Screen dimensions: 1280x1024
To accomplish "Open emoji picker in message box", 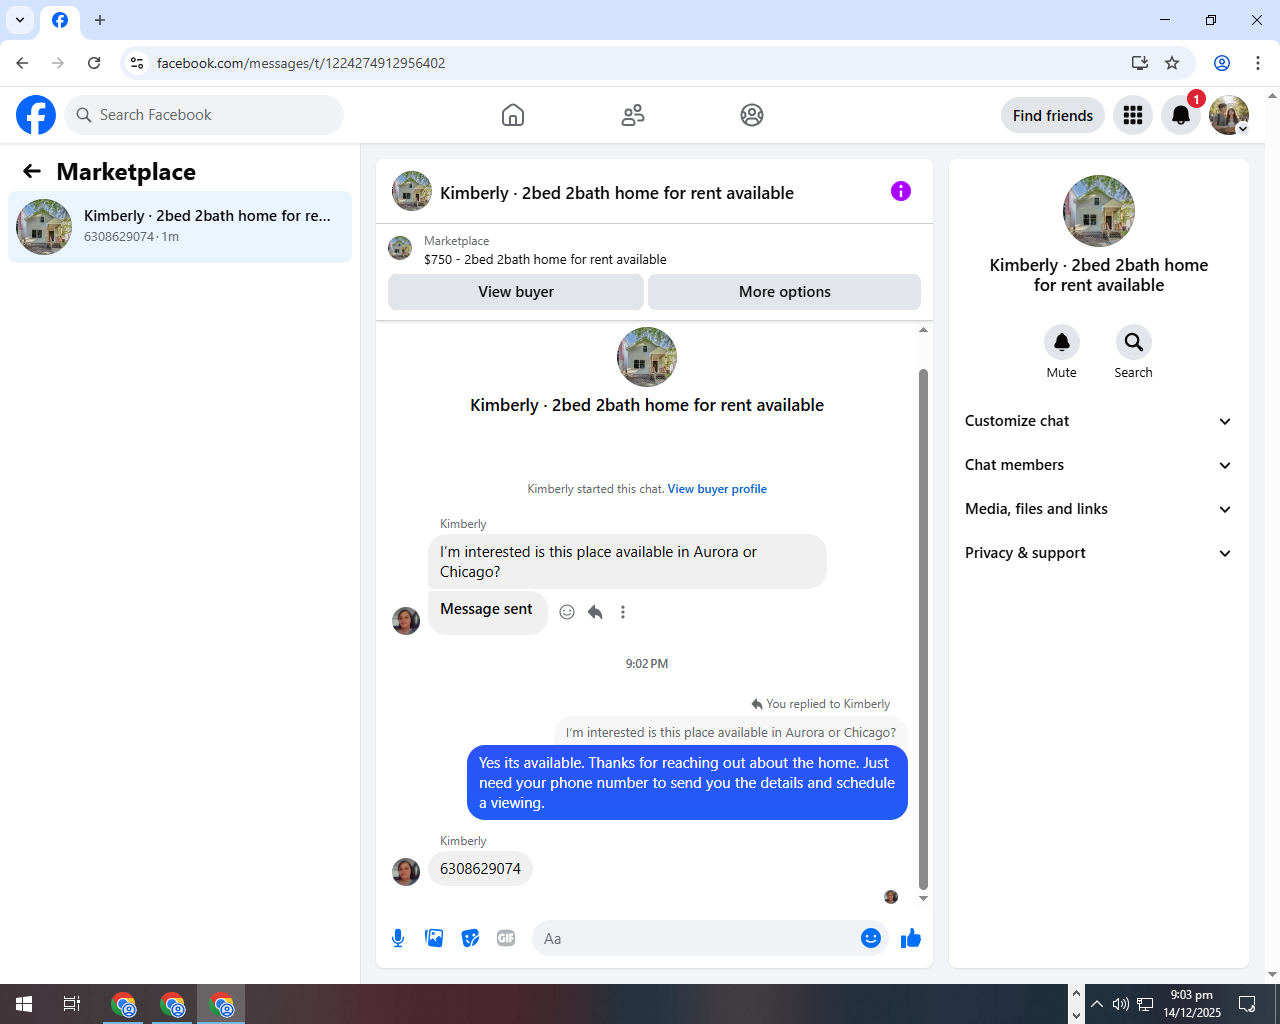I will click(x=871, y=938).
